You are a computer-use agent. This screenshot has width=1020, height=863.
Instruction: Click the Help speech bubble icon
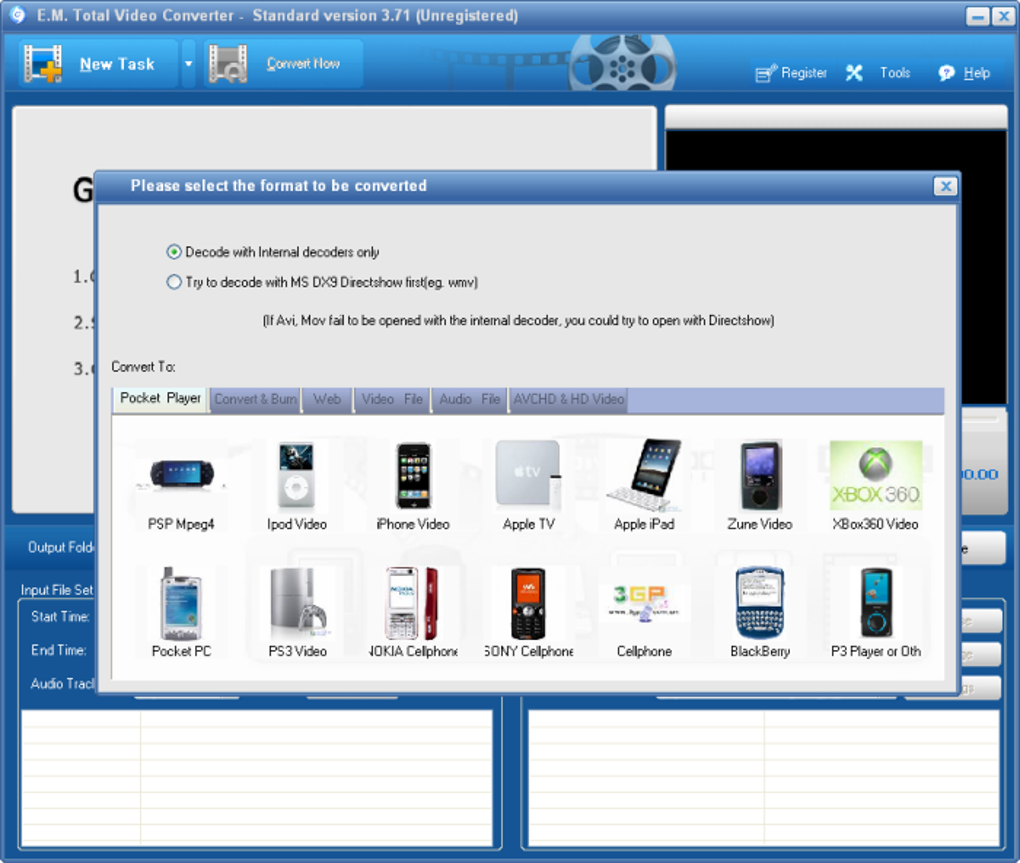click(946, 73)
